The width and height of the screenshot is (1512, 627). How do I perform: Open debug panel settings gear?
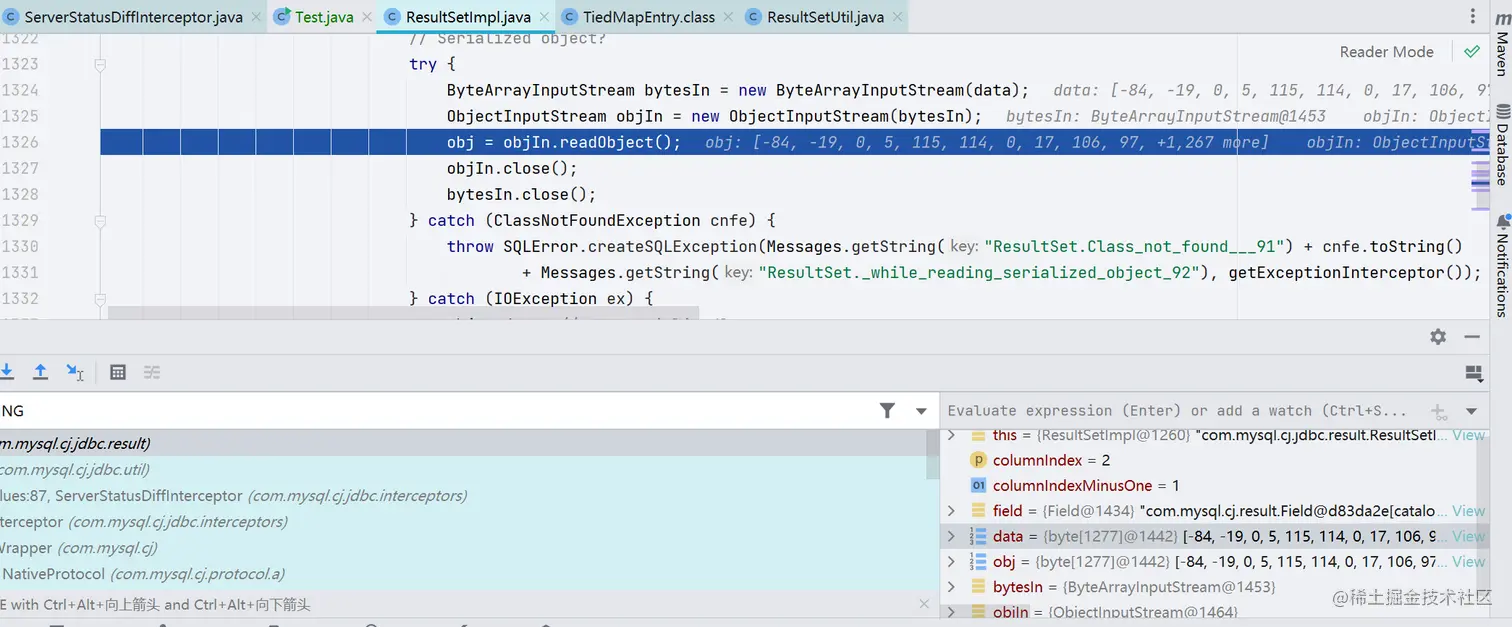1438,337
